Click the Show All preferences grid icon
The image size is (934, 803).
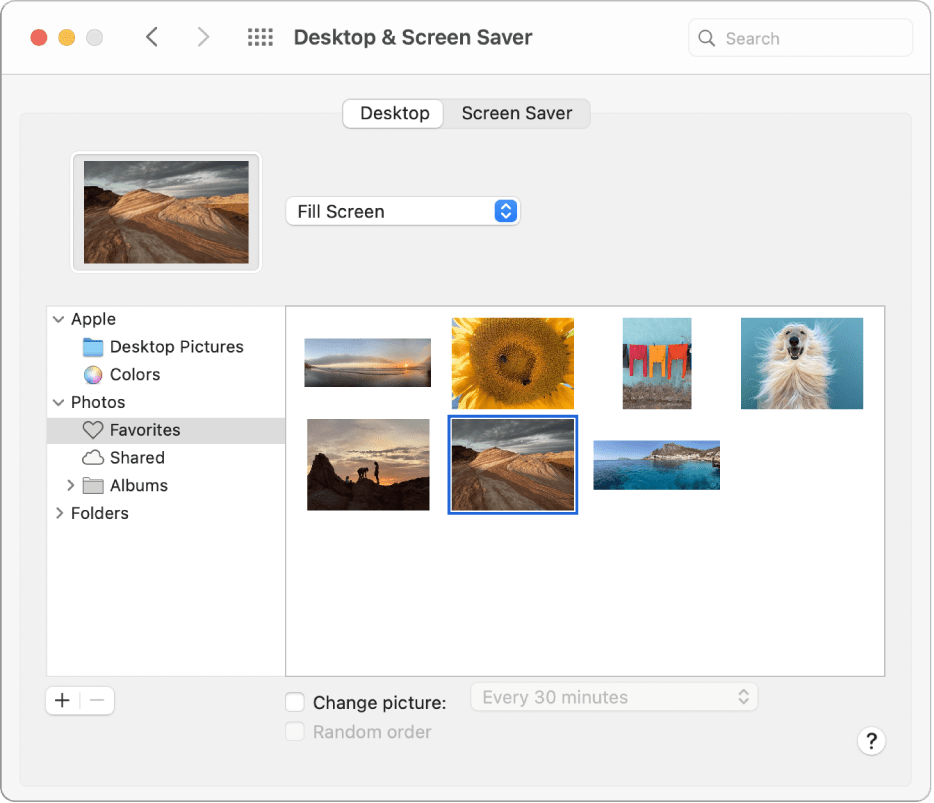coord(260,37)
